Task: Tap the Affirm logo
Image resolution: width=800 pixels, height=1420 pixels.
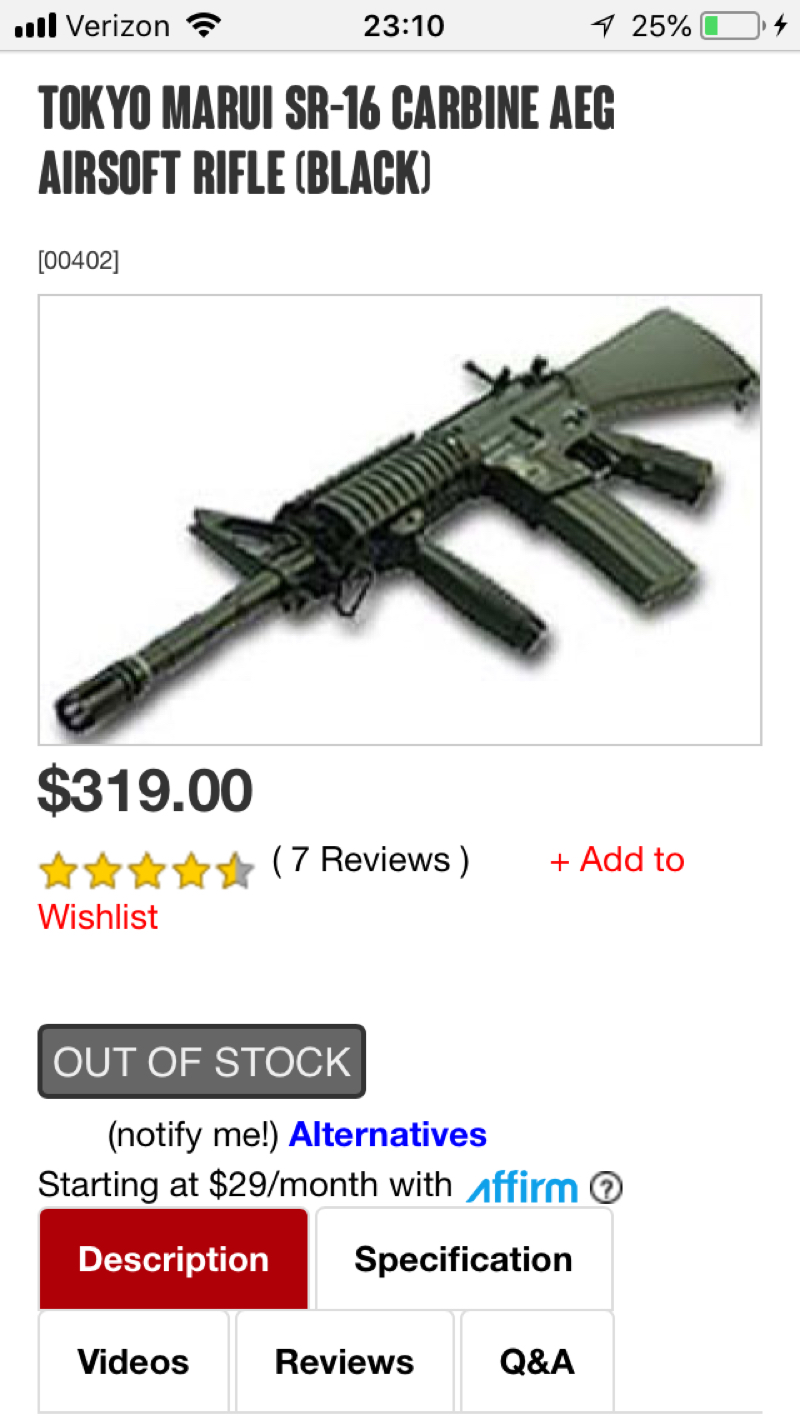Action: (522, 1186)
